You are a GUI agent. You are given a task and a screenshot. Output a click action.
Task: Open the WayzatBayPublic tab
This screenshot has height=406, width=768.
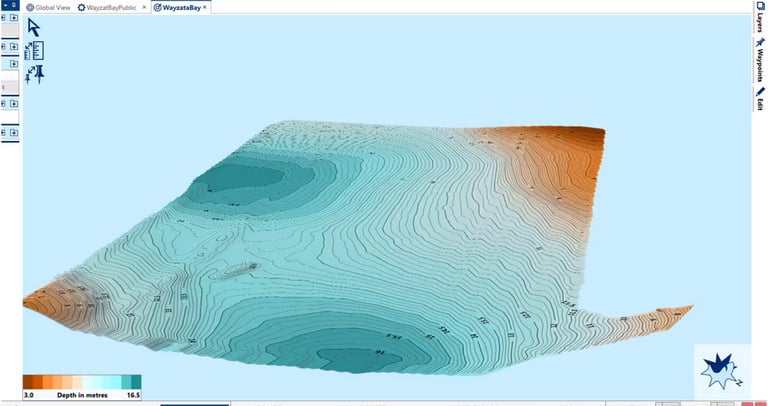[x=107, y=8]
